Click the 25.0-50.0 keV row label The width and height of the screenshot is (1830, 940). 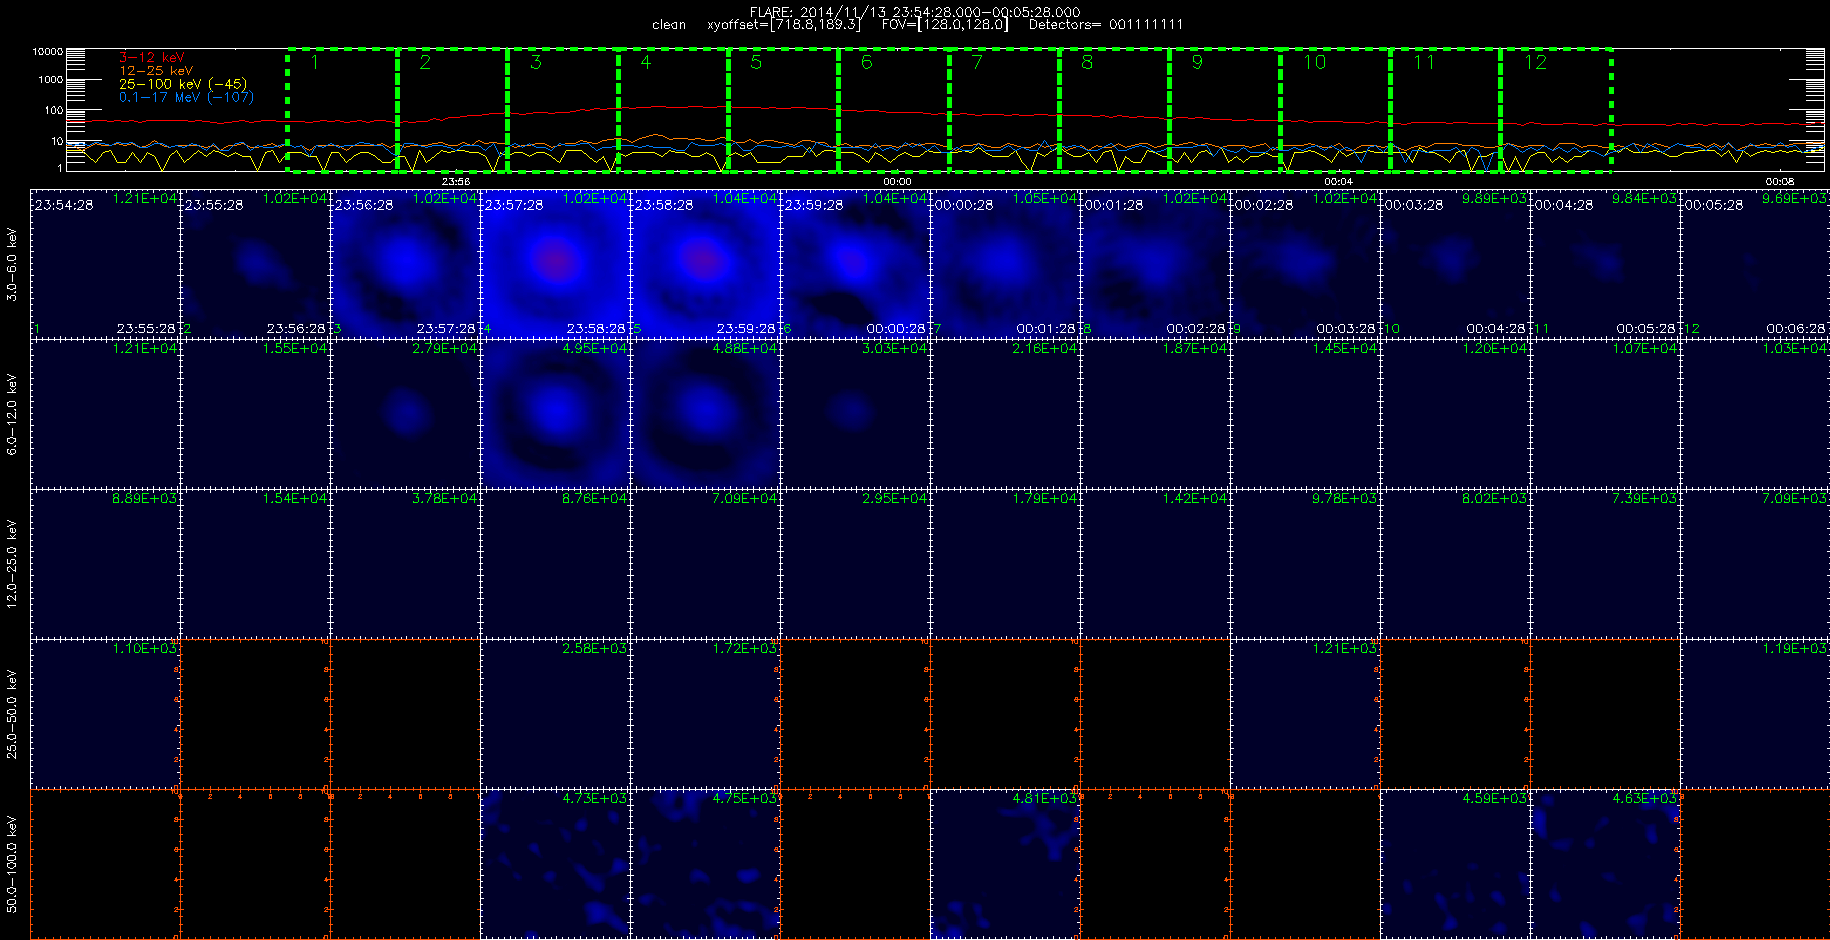click(x=13, y=714)
